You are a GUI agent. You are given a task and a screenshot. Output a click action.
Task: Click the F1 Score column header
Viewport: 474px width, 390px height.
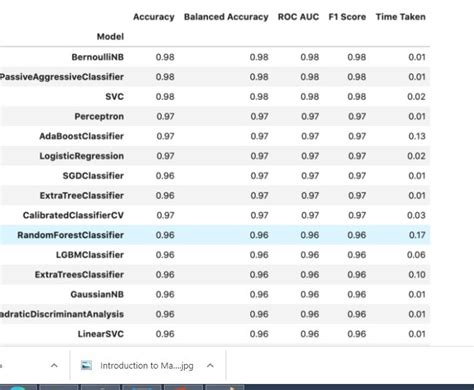coord(347,17)
